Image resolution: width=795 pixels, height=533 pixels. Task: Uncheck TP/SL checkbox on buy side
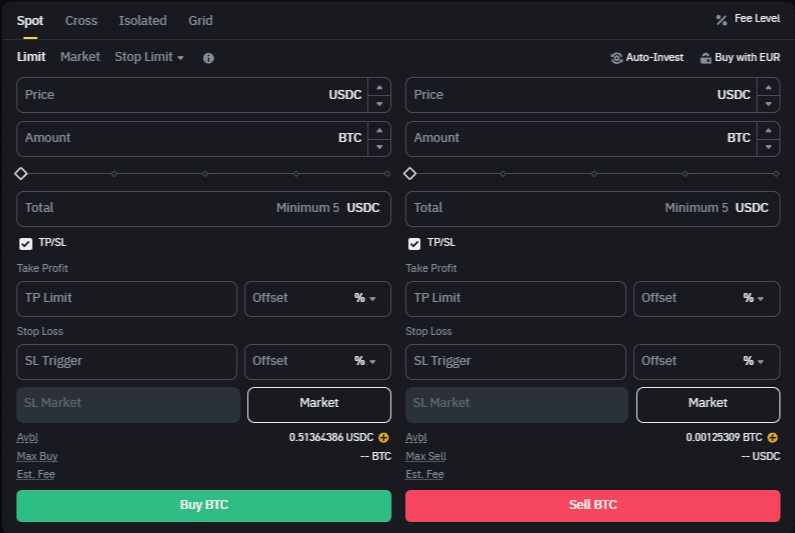pos(26,243)
